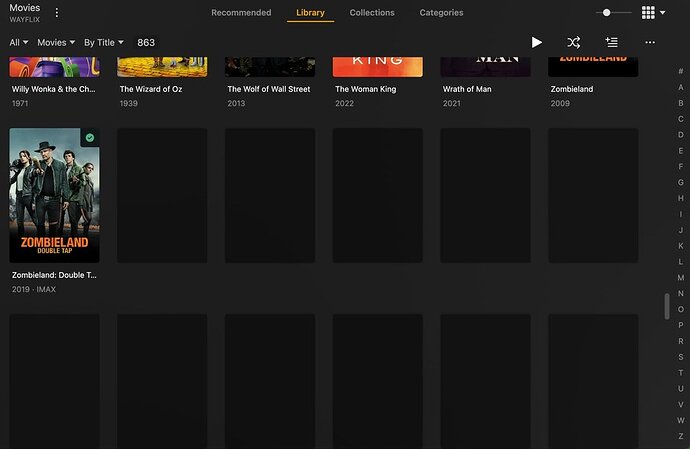This screenshot has width=690, height=449.
Task: Open the Movies library options menu
Action: click(x=57, y=13)
